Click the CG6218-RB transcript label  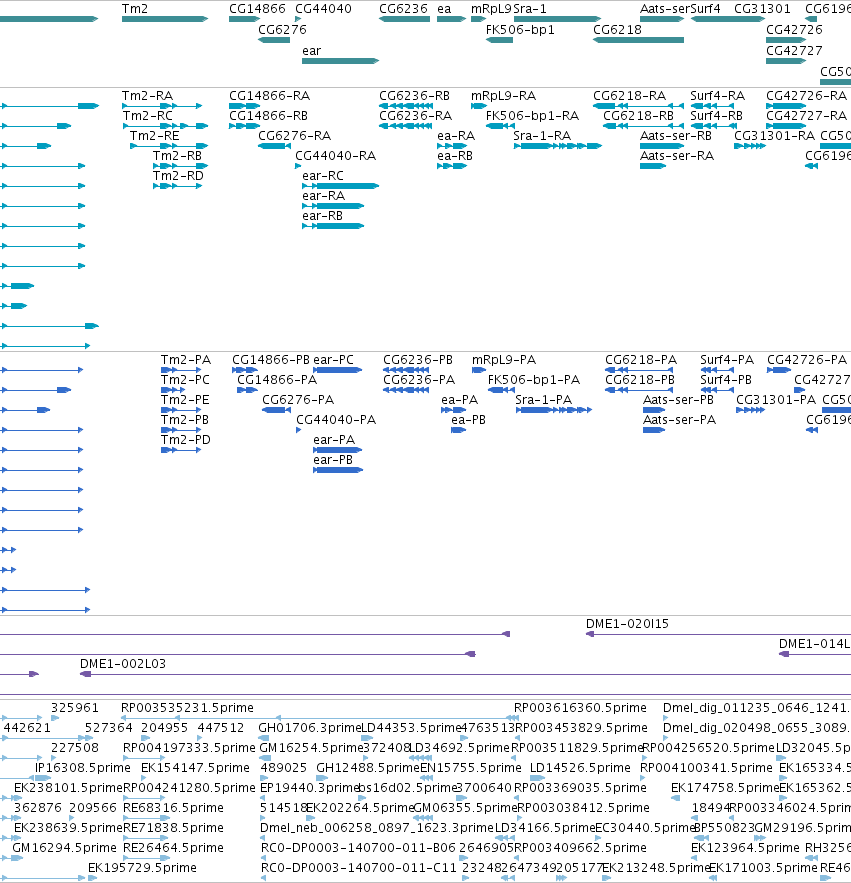pyautogui.click(x=639, y=116)
